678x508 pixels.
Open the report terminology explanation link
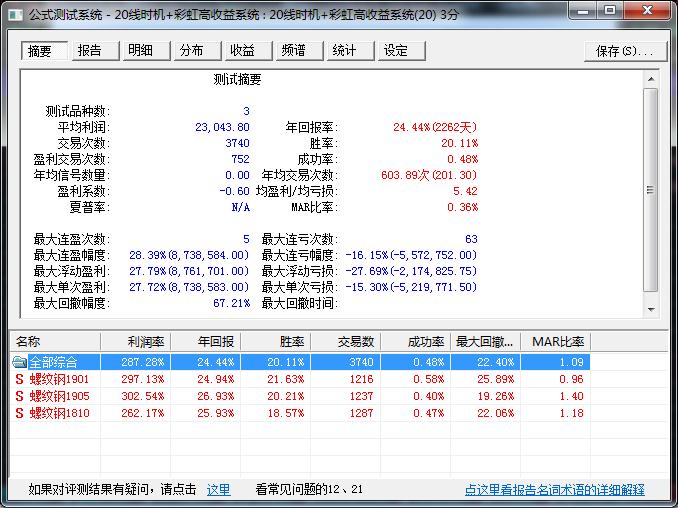click(555, 489)
